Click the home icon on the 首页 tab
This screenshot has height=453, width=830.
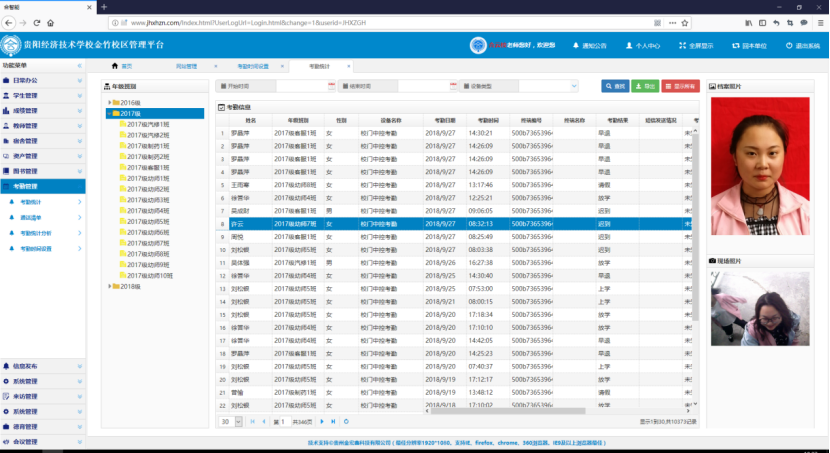pyautogui.click(x=115, y=66)
